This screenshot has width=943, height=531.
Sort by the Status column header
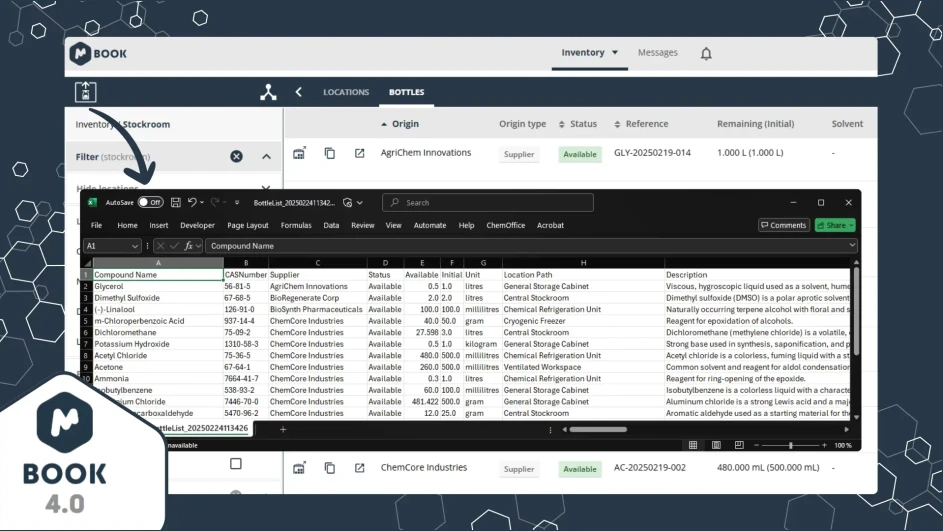(x=577, y=124)
